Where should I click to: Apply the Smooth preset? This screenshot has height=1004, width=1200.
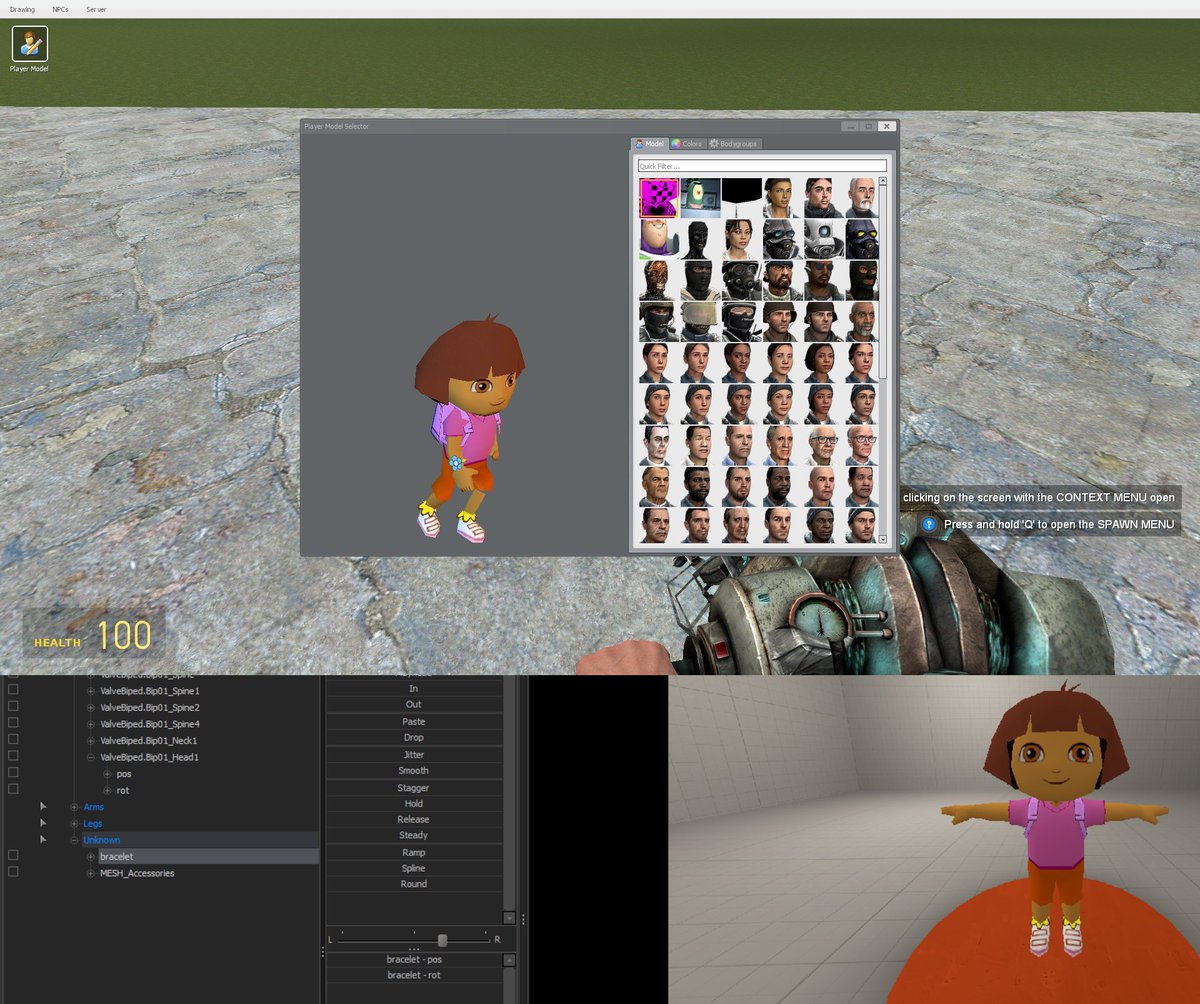tap(414, 770)
